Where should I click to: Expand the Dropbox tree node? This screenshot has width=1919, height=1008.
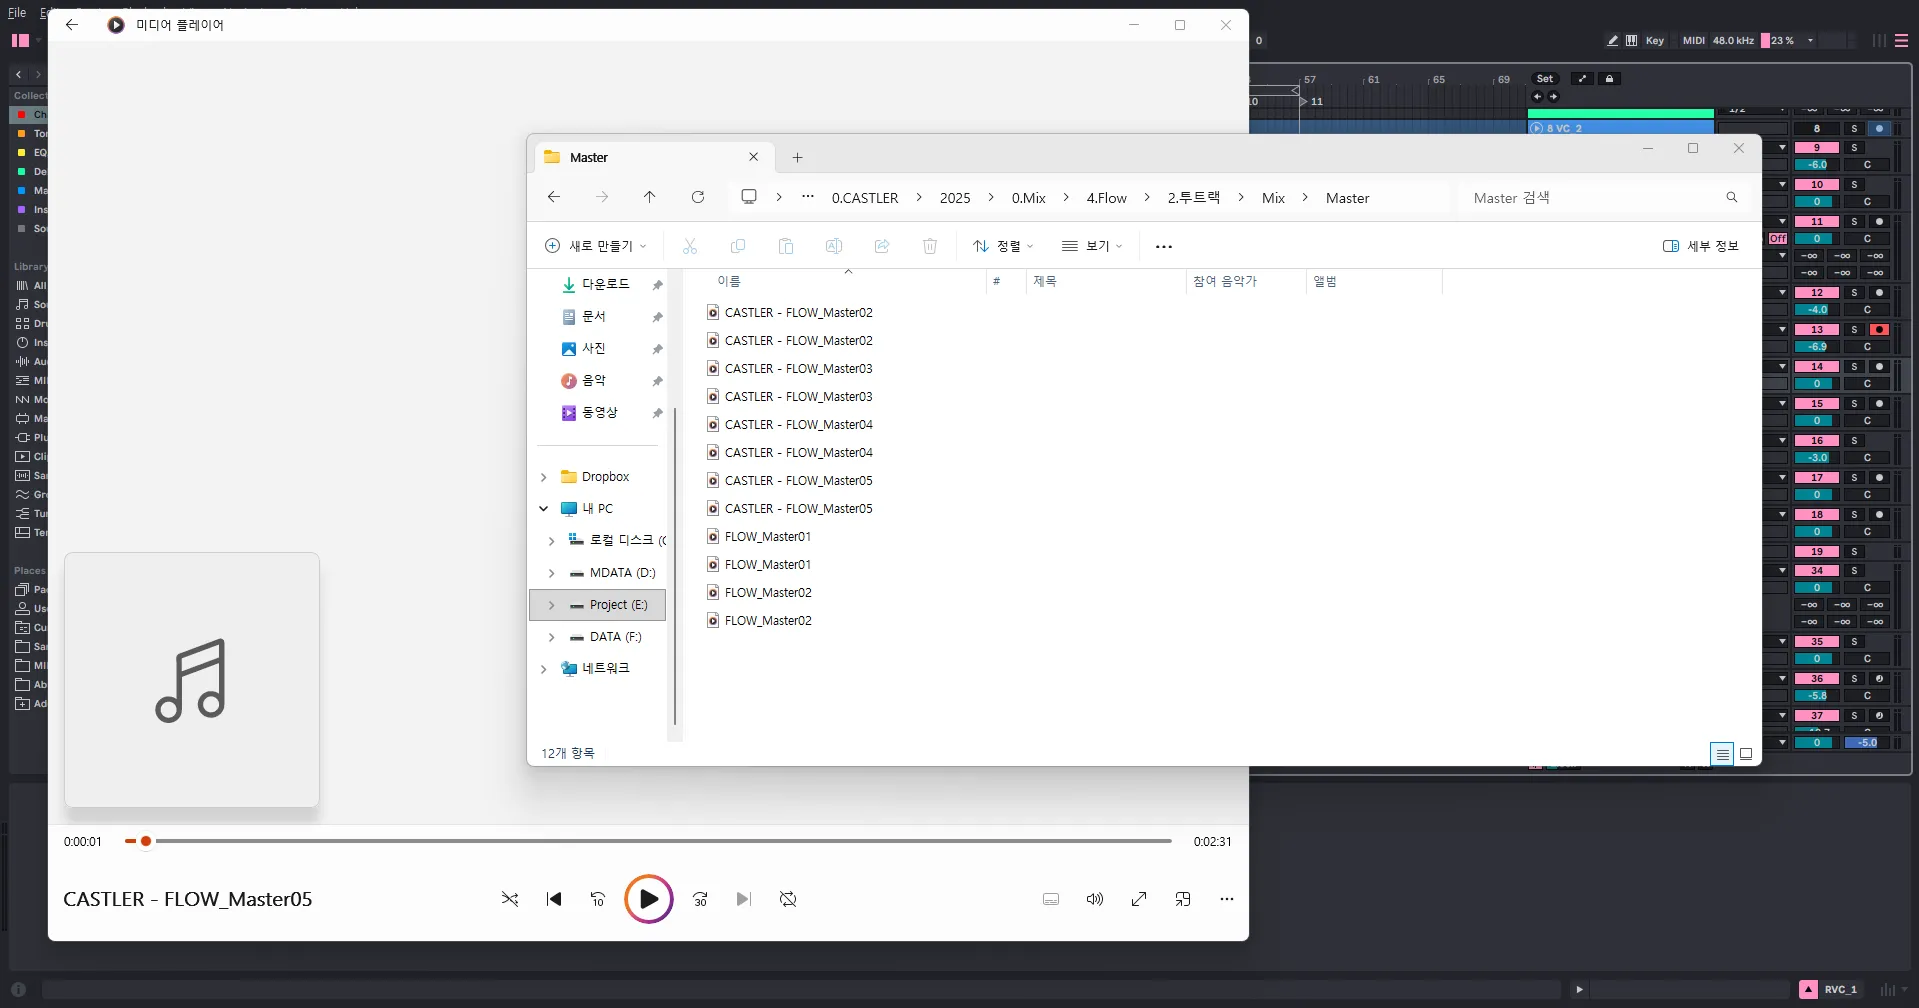[x=544, y=477]
